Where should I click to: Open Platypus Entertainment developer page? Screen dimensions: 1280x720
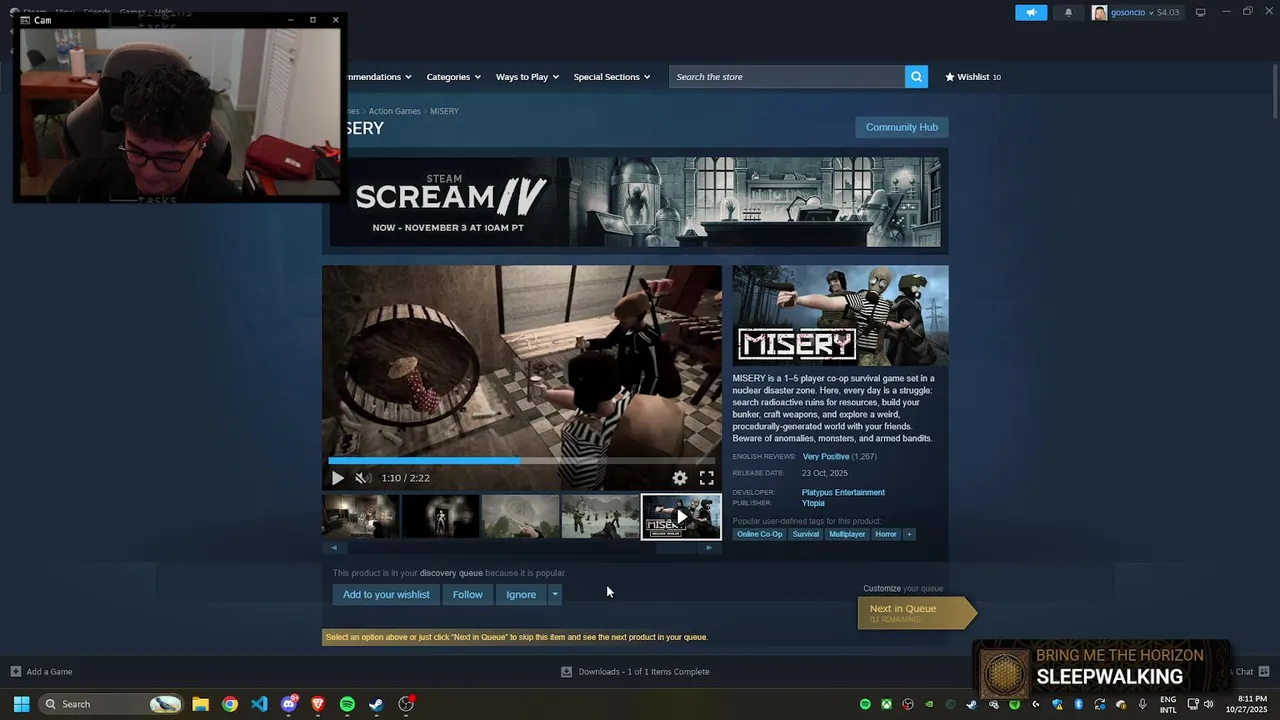843,492
